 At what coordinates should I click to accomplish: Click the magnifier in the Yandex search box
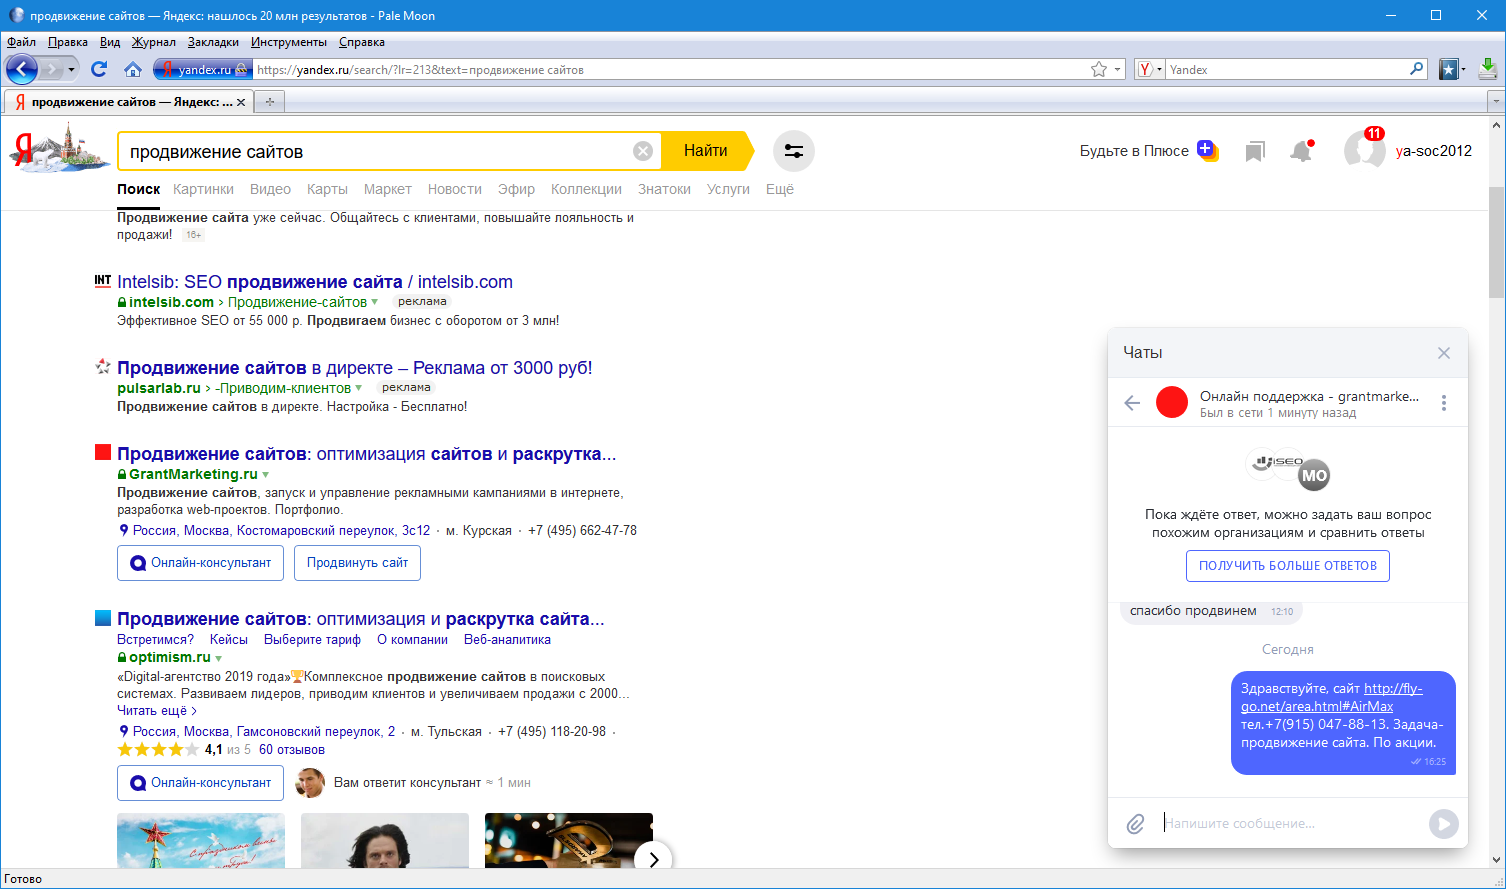1417,69
